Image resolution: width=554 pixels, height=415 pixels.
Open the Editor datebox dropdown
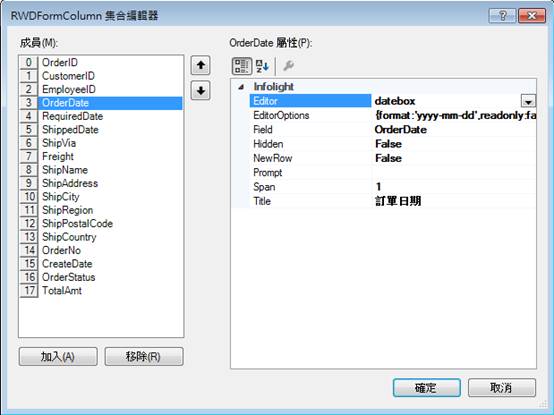tap(528, 101)
